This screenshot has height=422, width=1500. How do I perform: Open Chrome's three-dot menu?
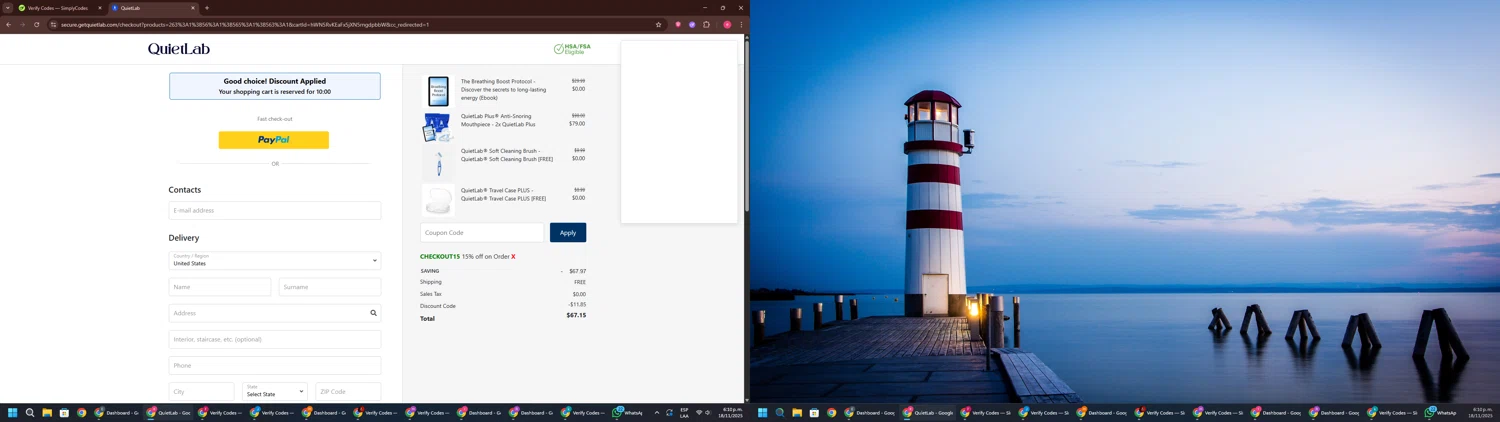tap(741, 25)
